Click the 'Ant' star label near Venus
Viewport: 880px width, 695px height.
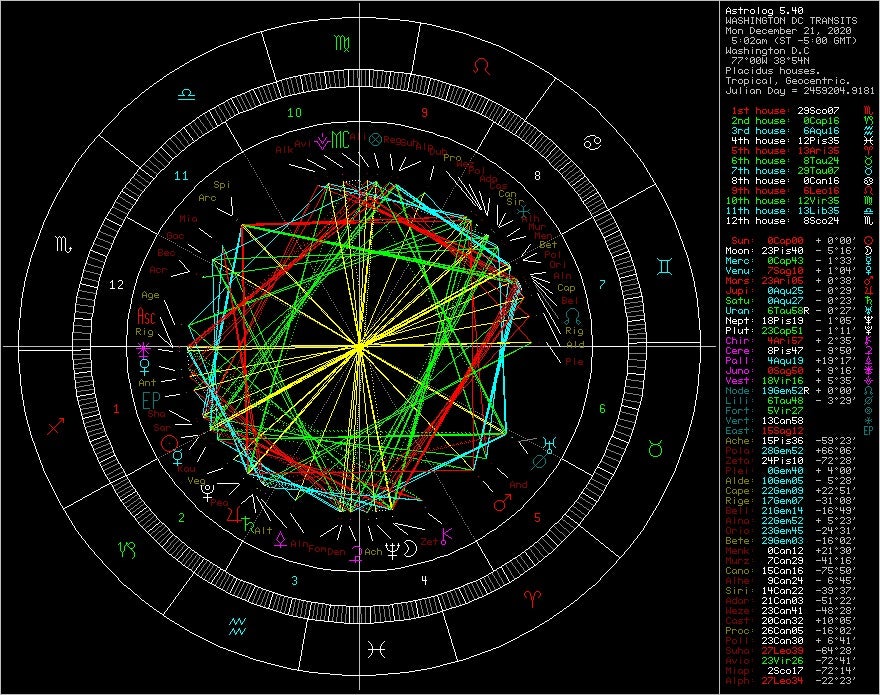pyautogui.click(x=147, y=383)
